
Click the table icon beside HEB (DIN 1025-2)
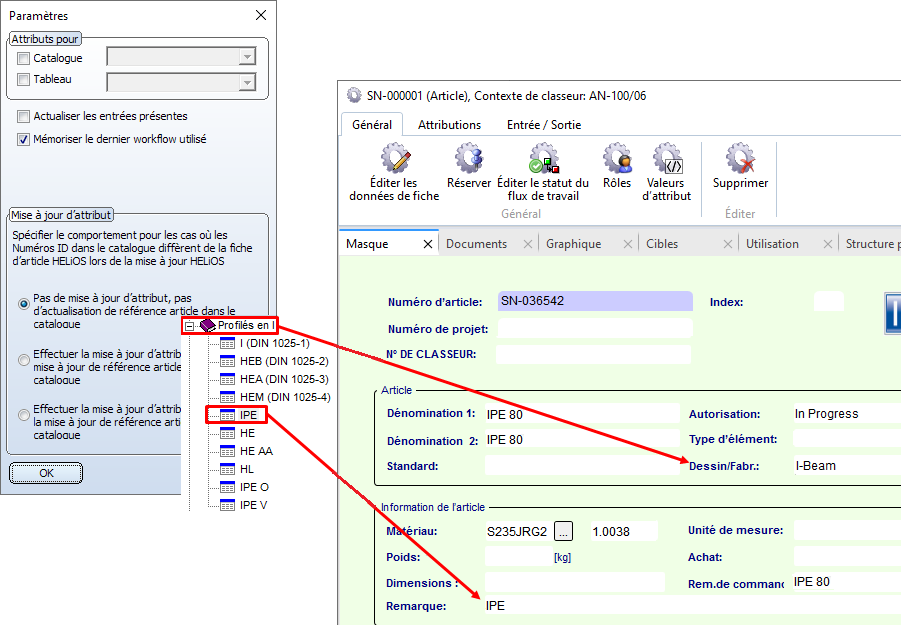(x=228, y=361)
